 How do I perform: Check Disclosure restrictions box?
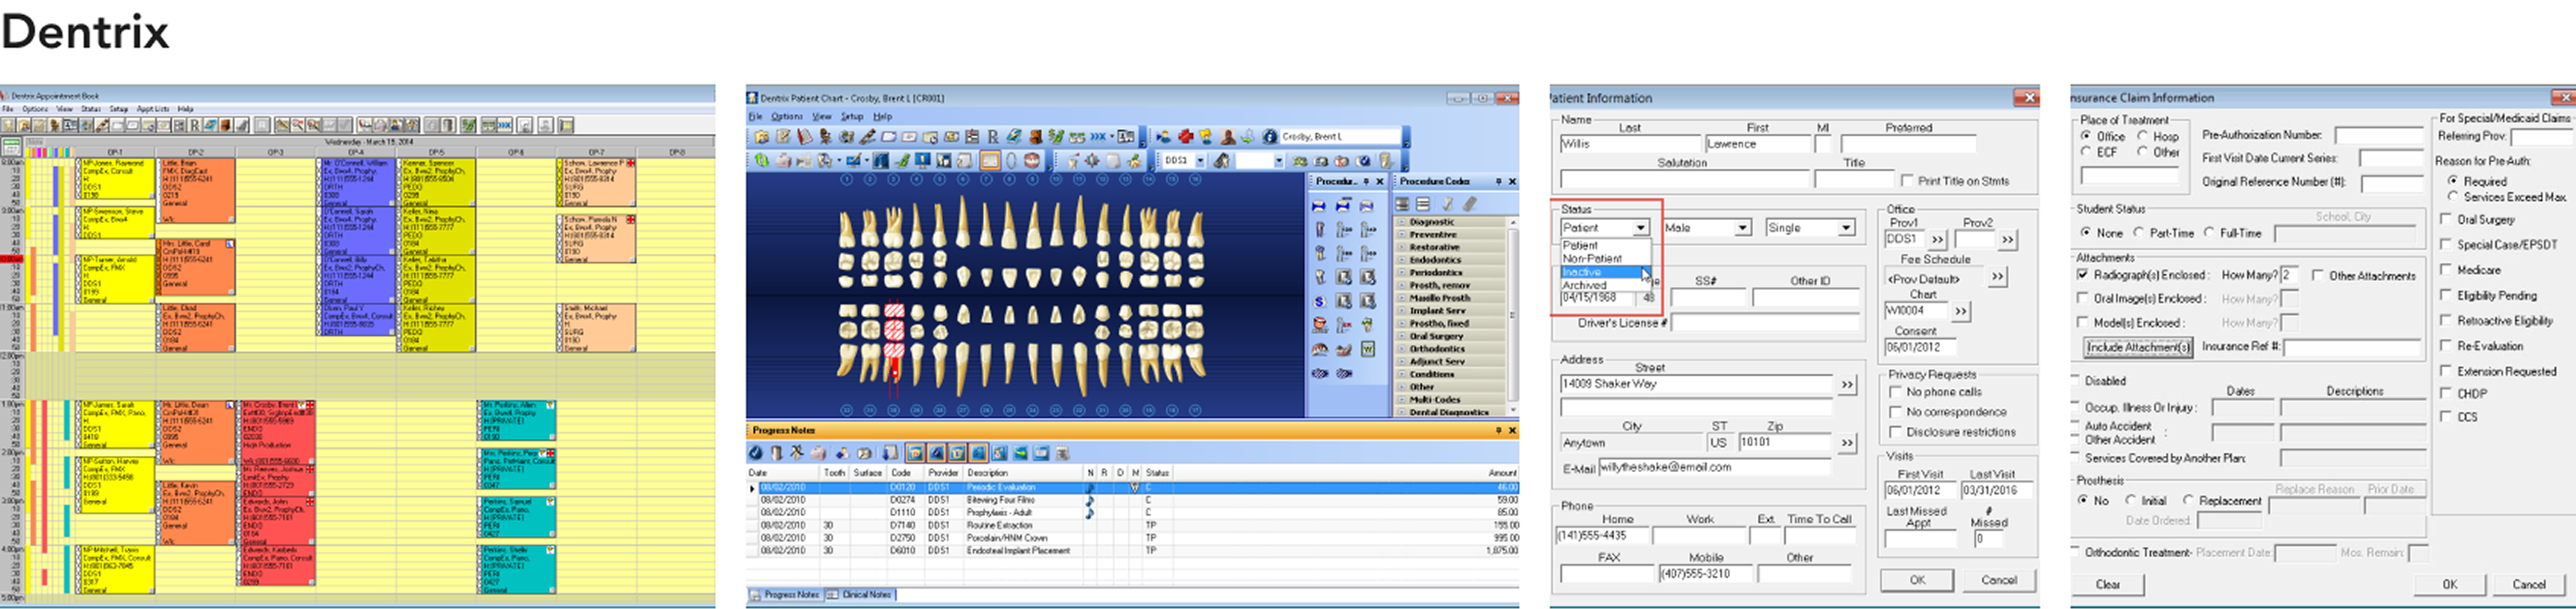tap(1895, 432)
